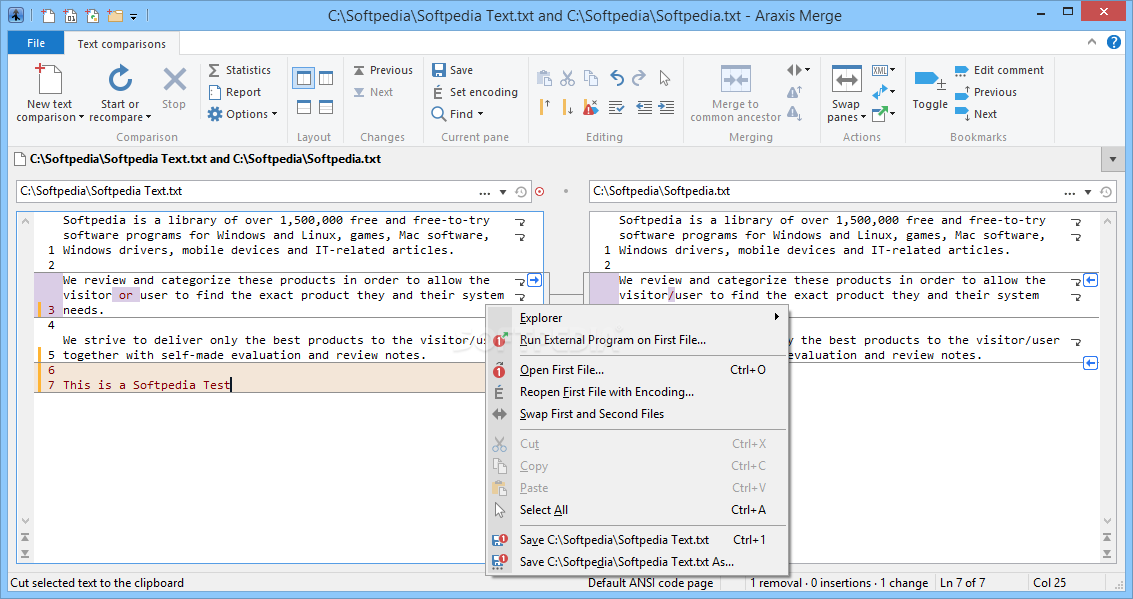
Task: Click next edit marker icon
Action: click(568, 108)
